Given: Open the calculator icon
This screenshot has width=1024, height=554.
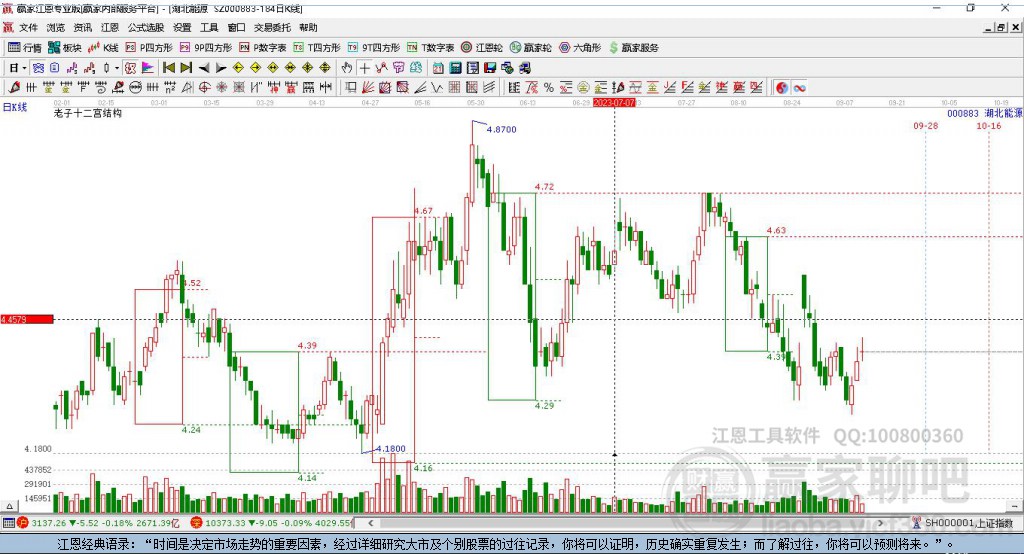Looking at the screenshot, I should (455, 68).
